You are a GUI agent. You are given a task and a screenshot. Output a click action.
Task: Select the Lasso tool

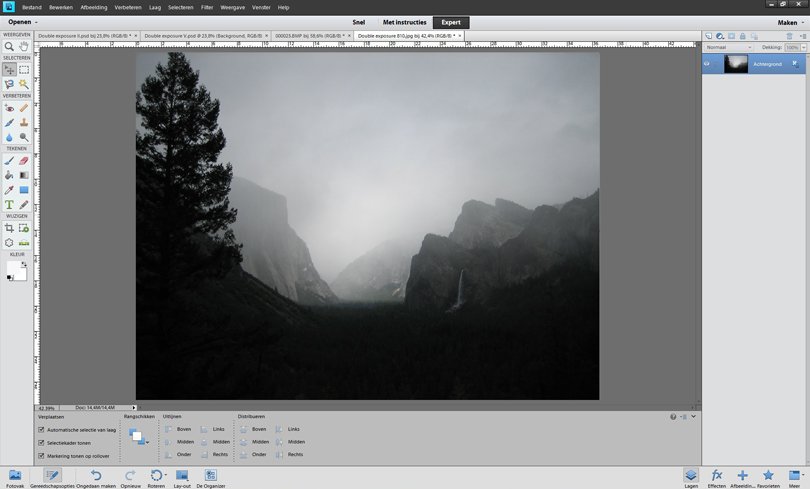click(x=9, y=84)
